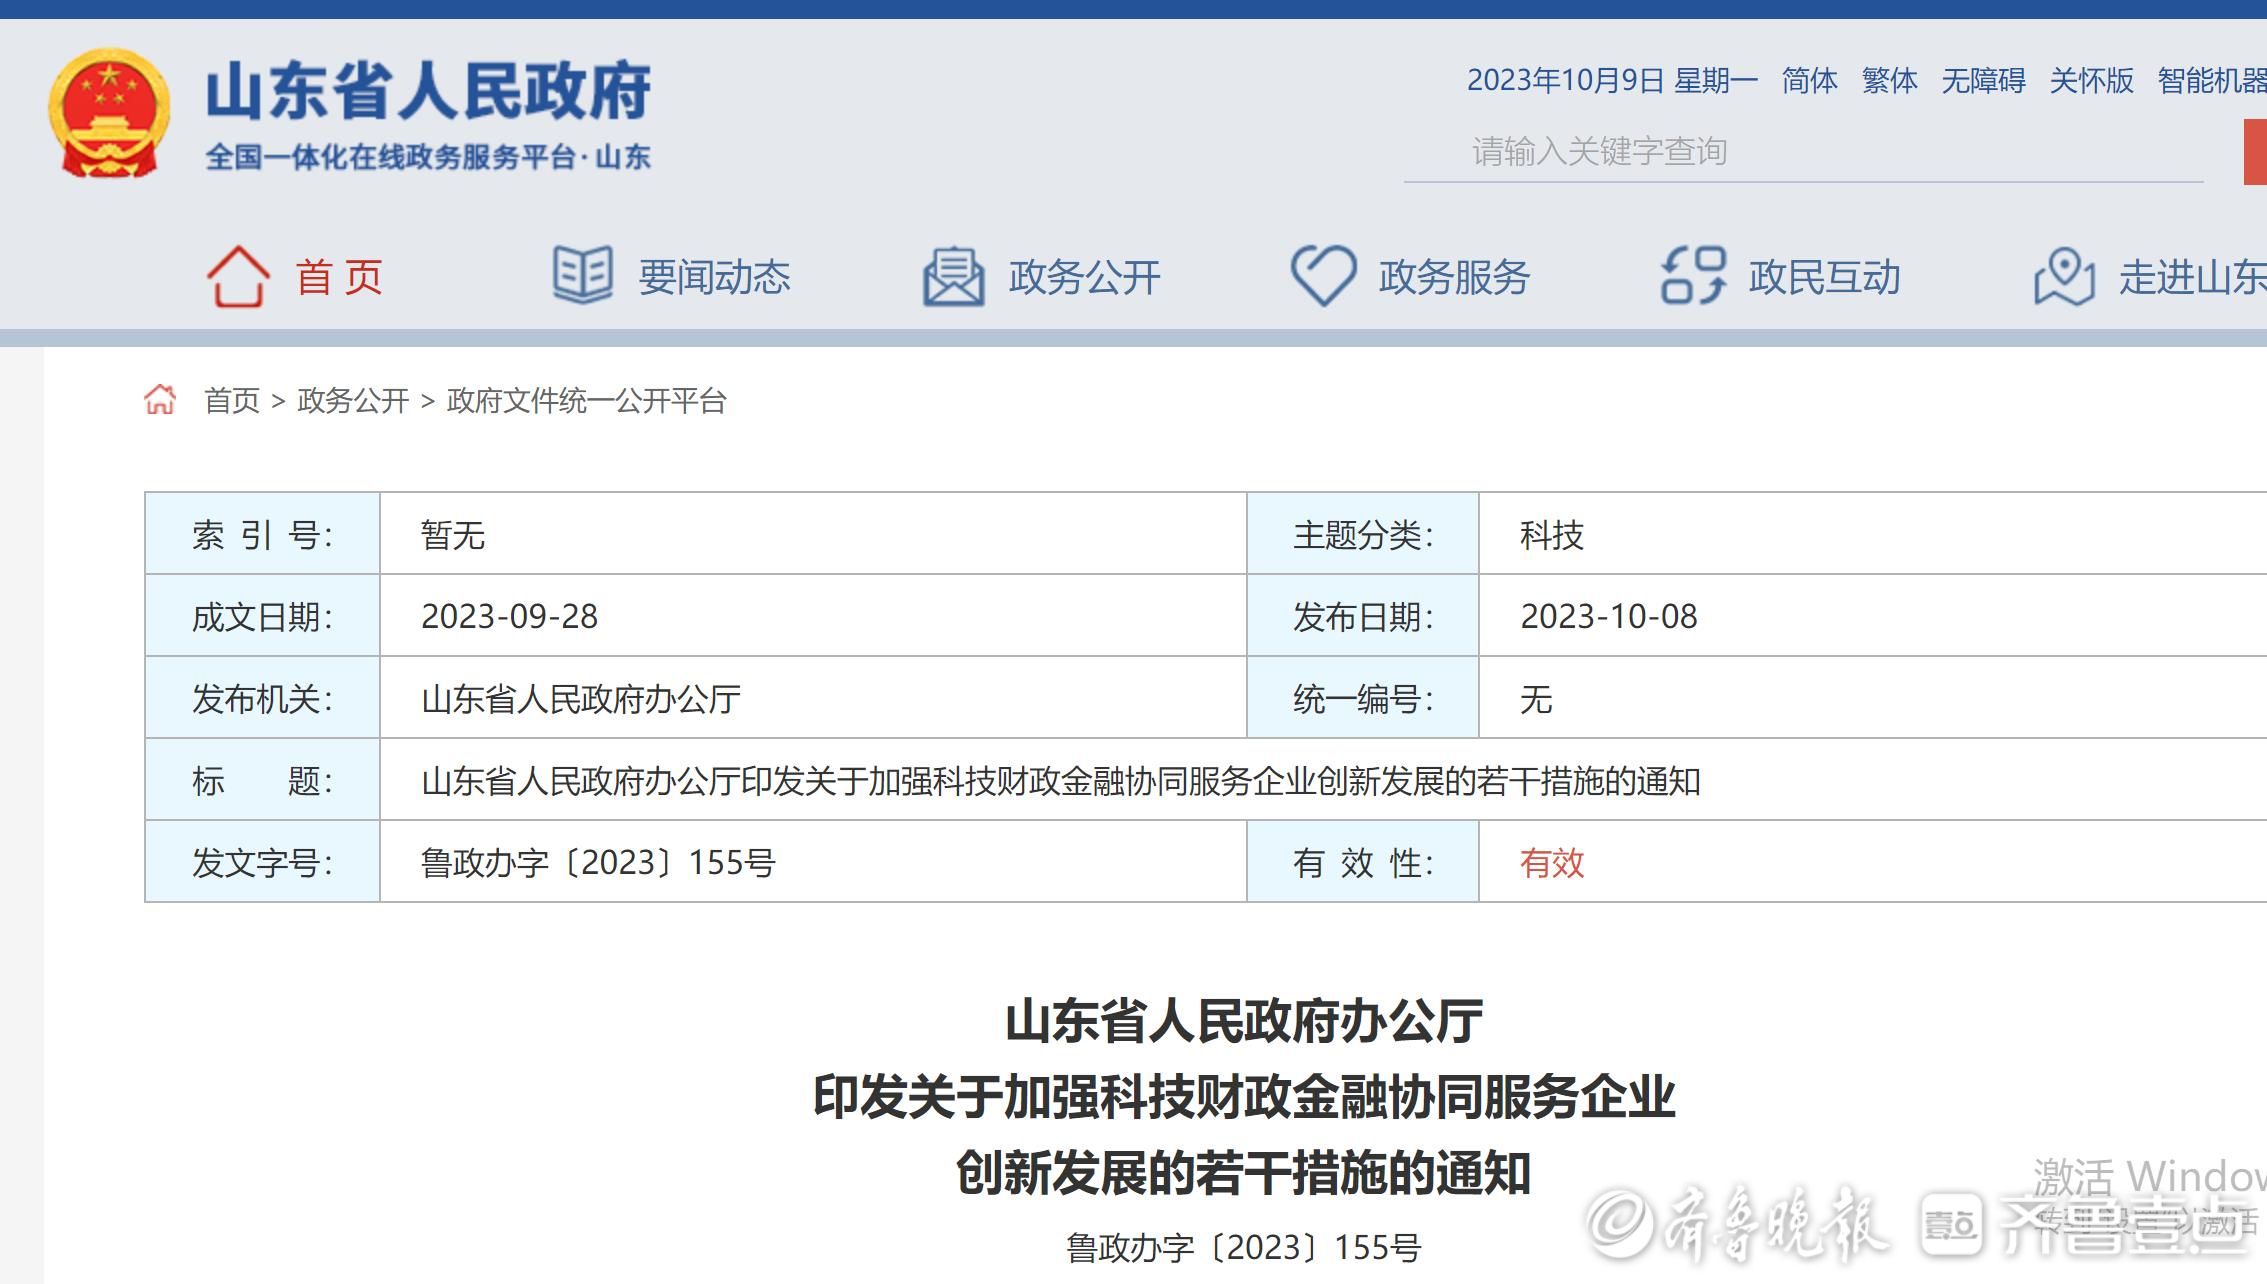2267x1284 pixels.
Task: Click the exchange arrows icon for 政民互动
Action: coord(1693,275)
